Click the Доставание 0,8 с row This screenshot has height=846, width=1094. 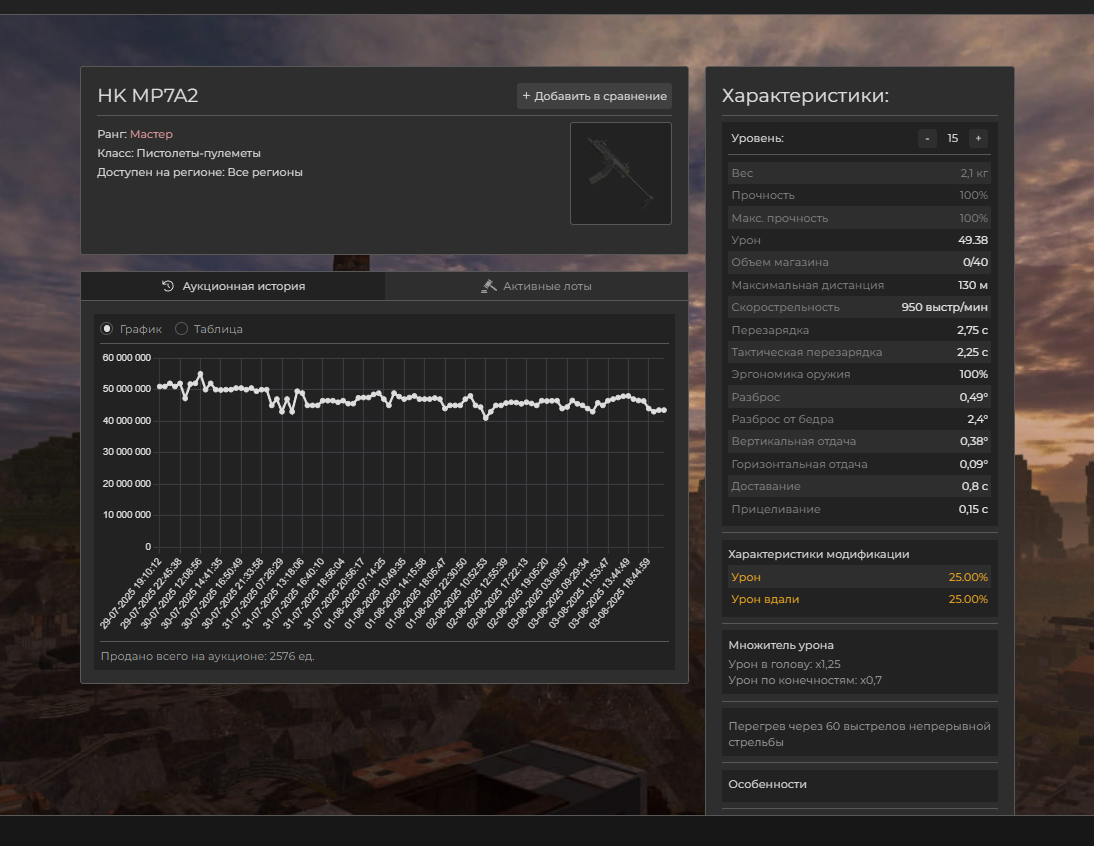860,486
